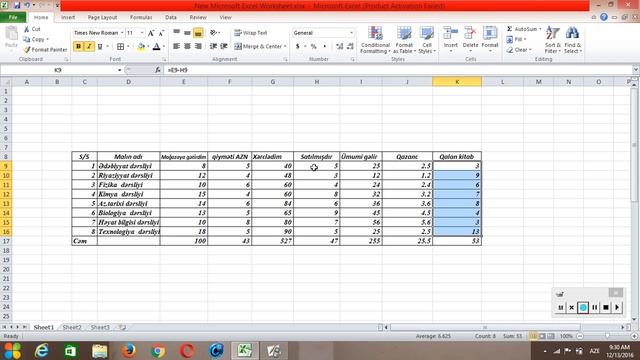The height and width of the screenshot is (360, 640).
Task: Increase indent
Action: click(224, 47)
